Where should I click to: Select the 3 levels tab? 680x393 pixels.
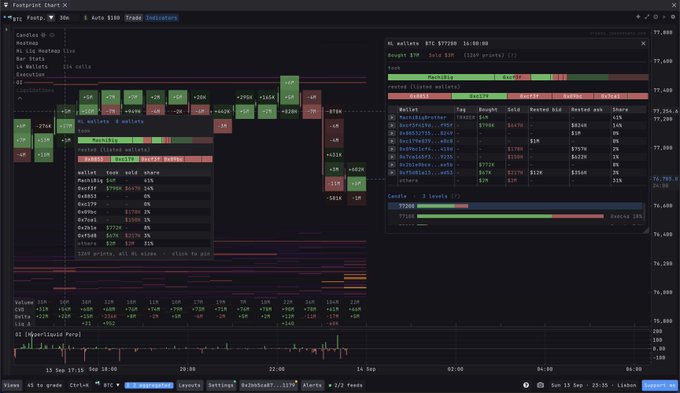tap(435, 196)
